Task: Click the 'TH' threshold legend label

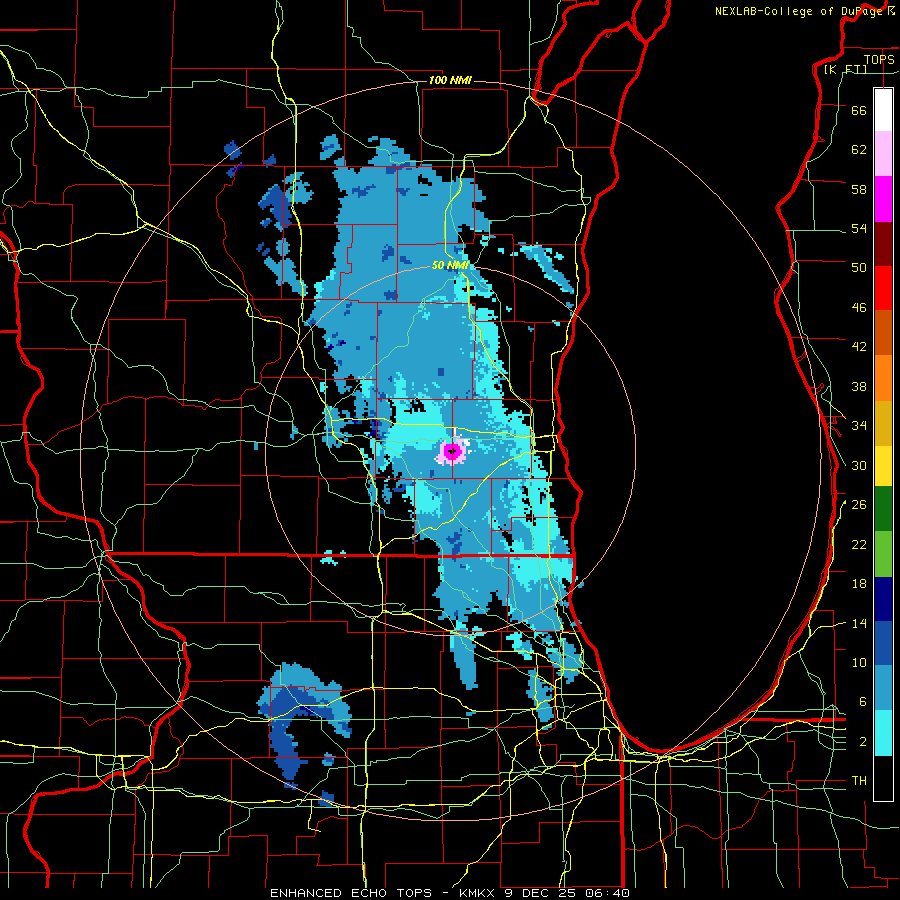Action: click(x=859, y=781)
